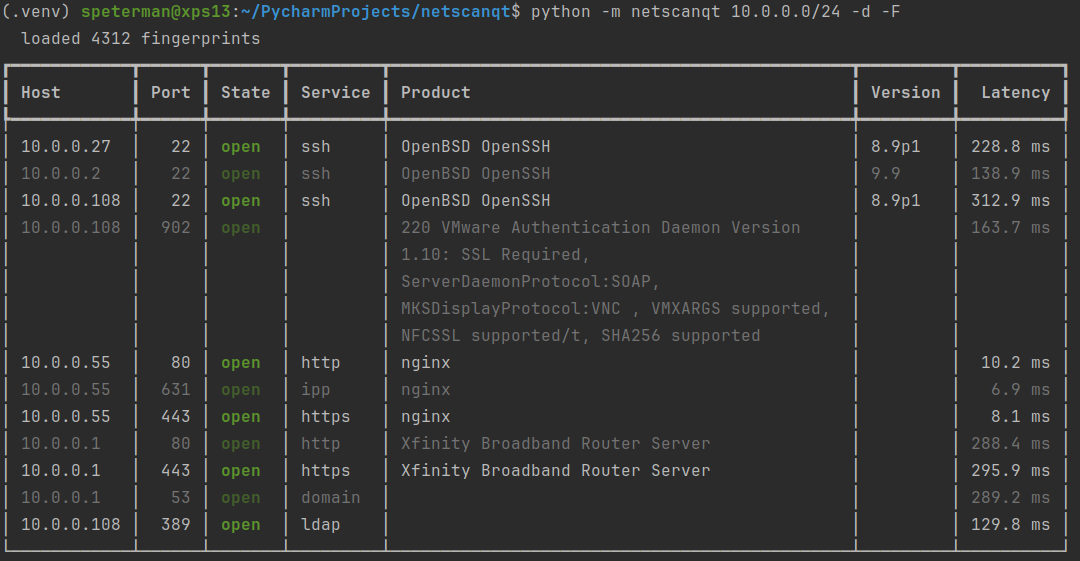Screen dimensions: 1080x561
Task: Click latency value 228.8 ms
Action: click(x=1010, y=147)
